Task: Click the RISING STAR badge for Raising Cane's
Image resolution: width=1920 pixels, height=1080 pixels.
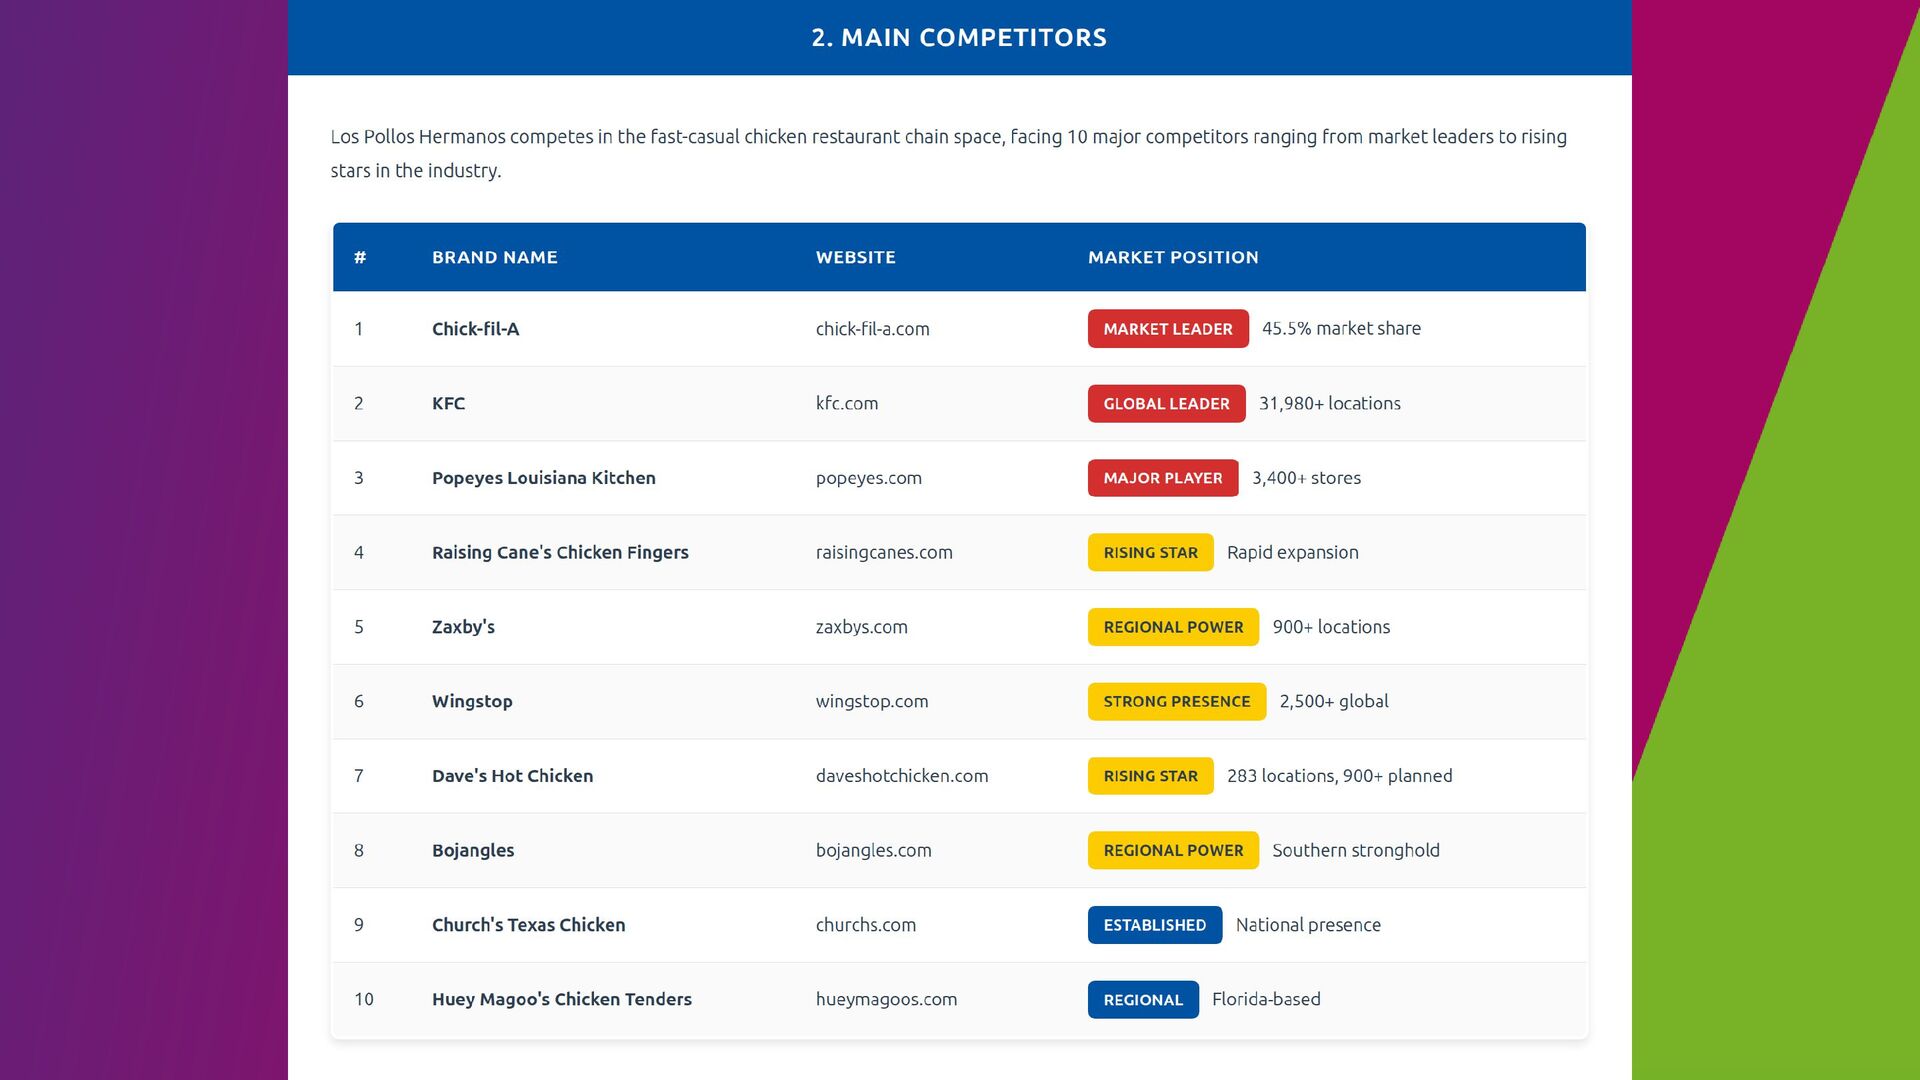Action: click(x=1151, y=553)
